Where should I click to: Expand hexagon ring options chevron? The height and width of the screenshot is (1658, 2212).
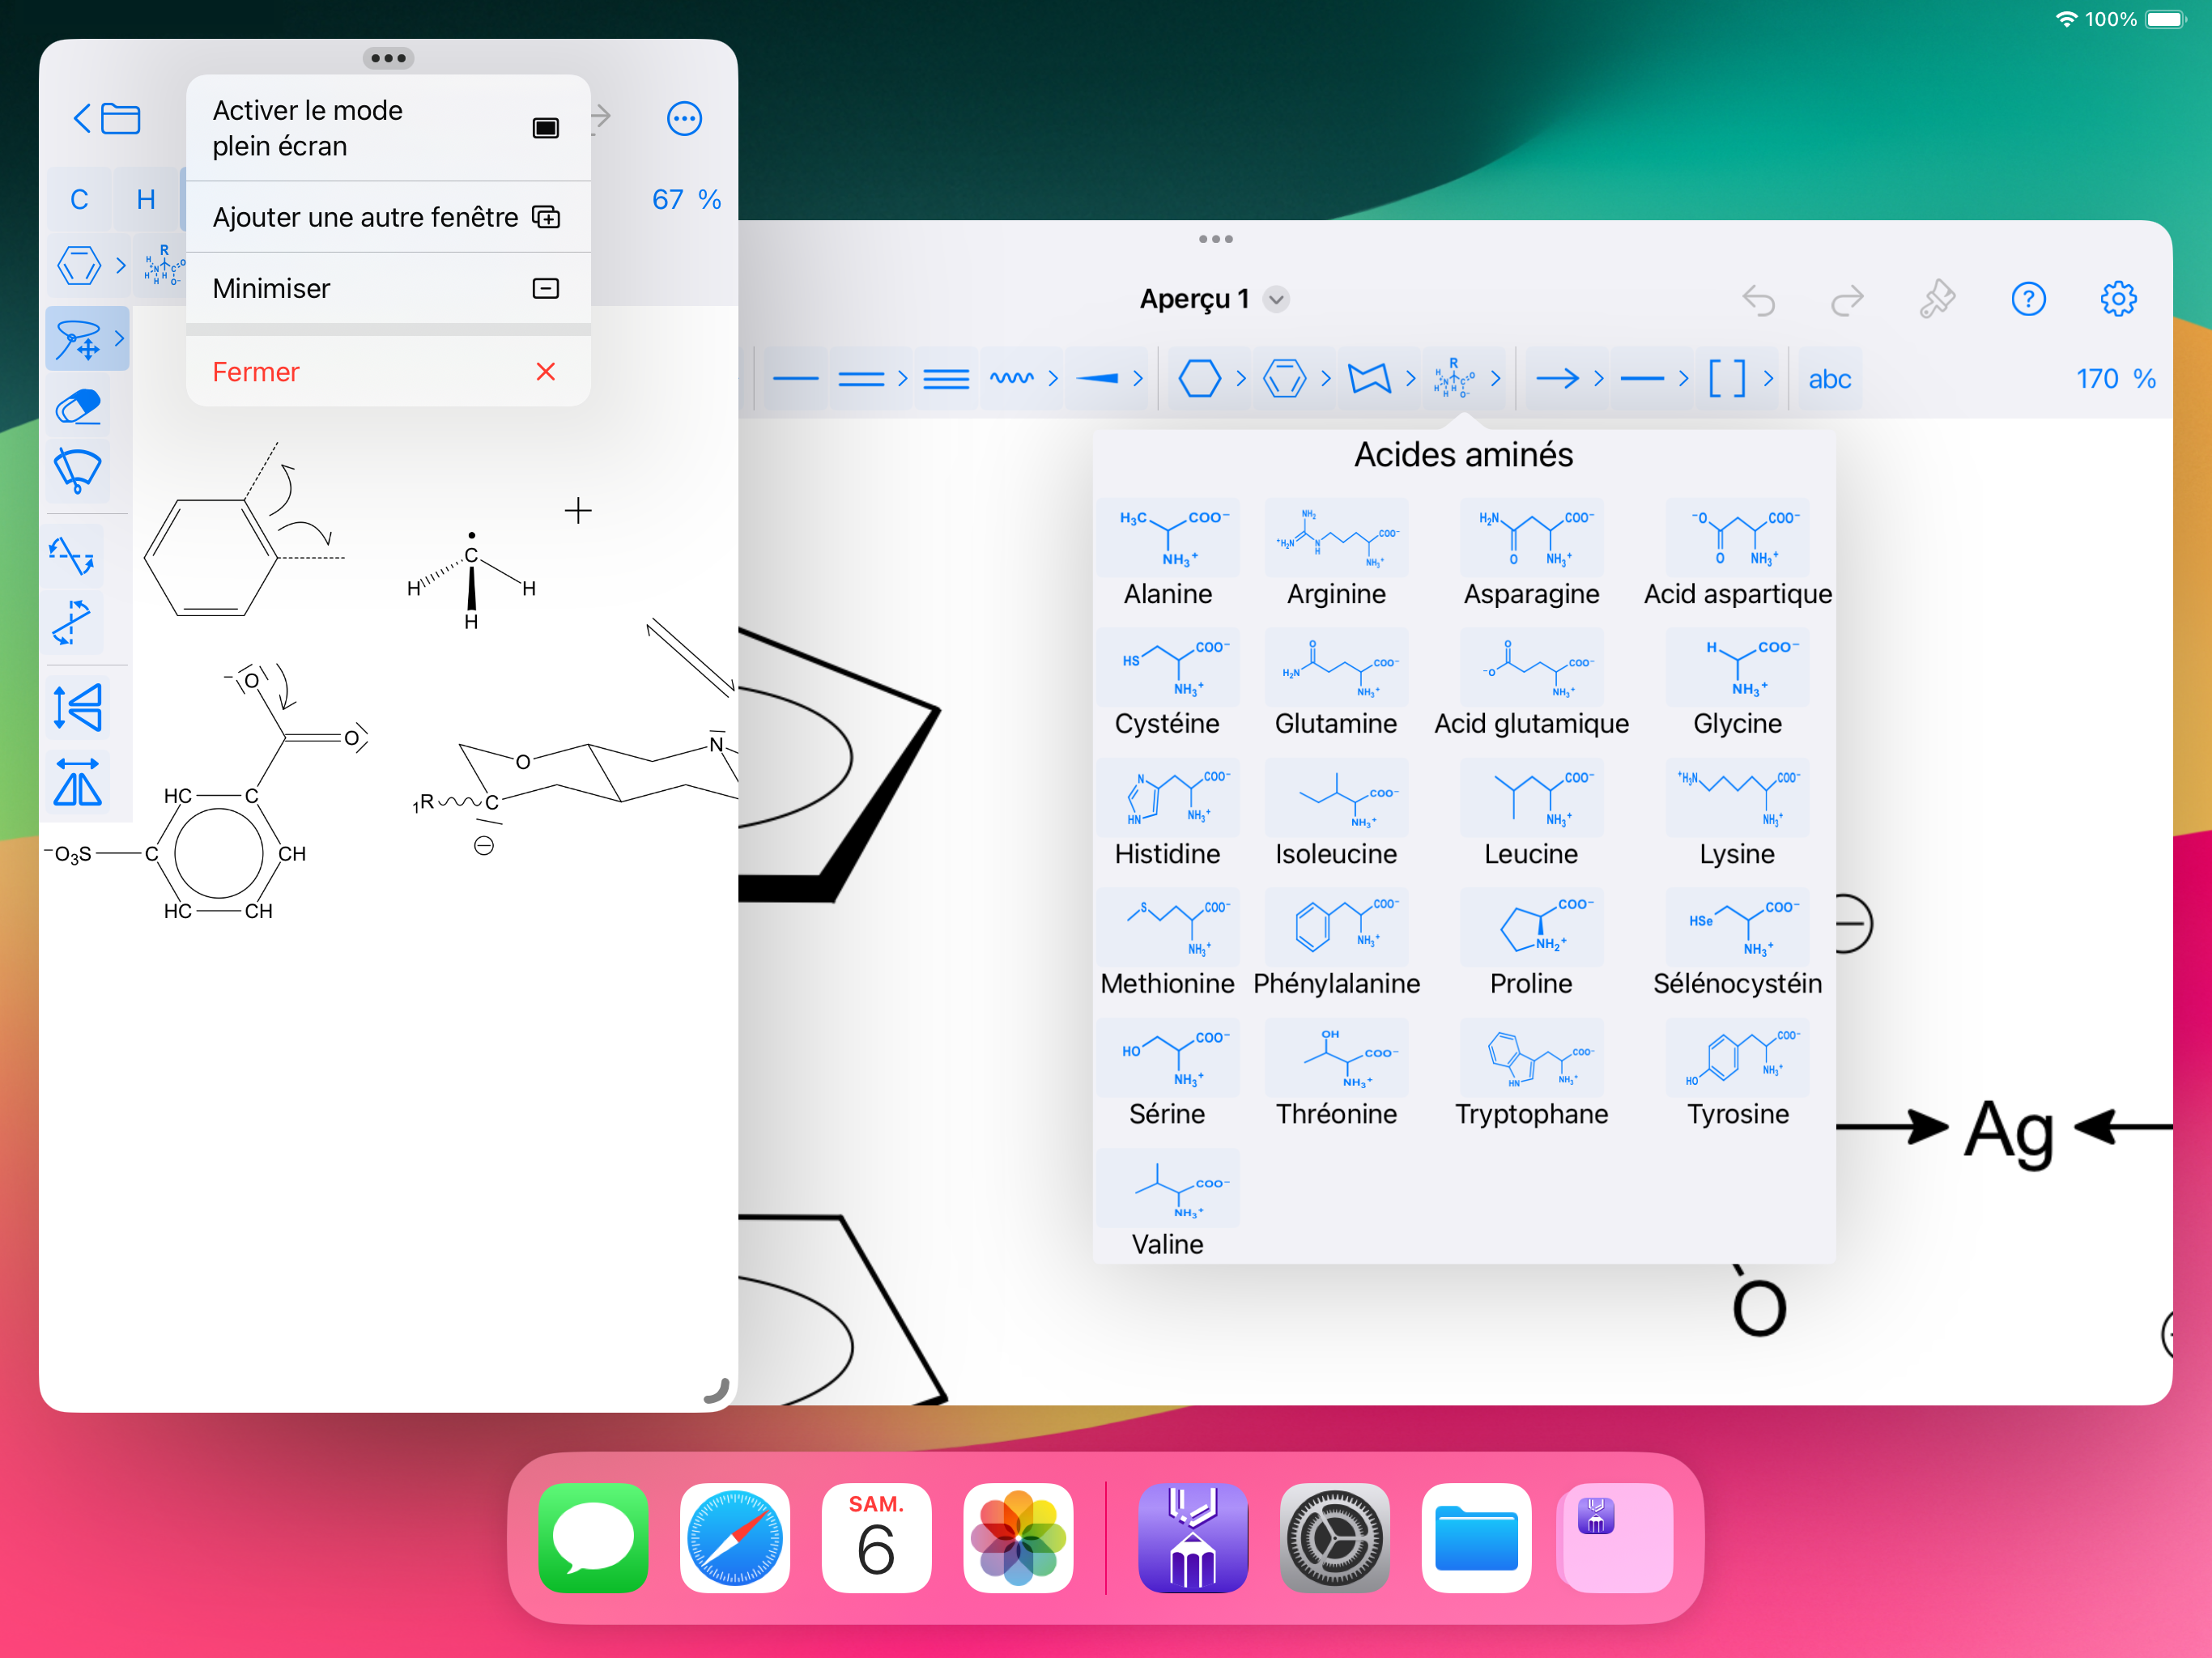1241,379
